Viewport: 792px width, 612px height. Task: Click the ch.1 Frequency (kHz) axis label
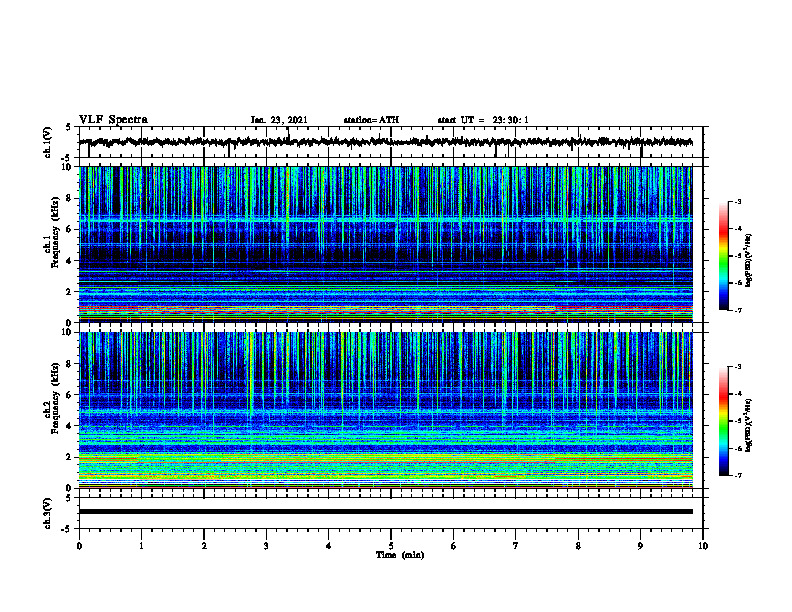click(52, 233)
